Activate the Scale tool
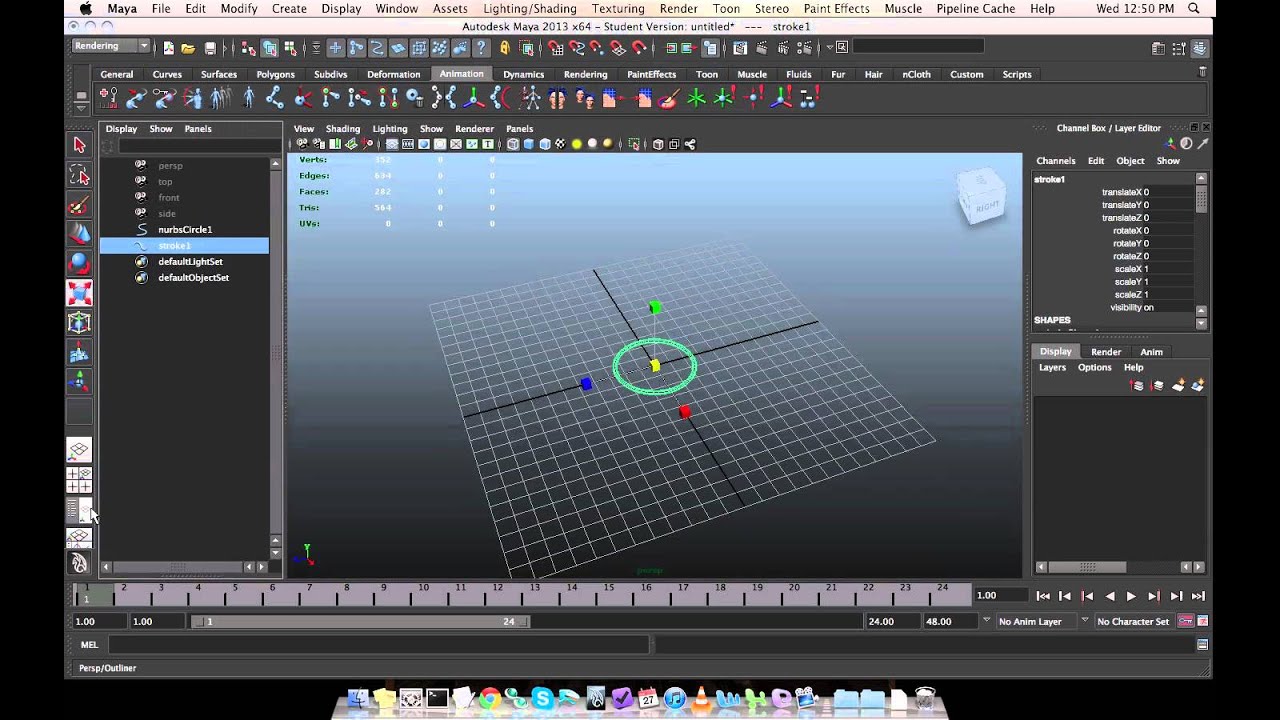Image resolution: width=1280 pixels, height=720 pixels. click(79, 293)
